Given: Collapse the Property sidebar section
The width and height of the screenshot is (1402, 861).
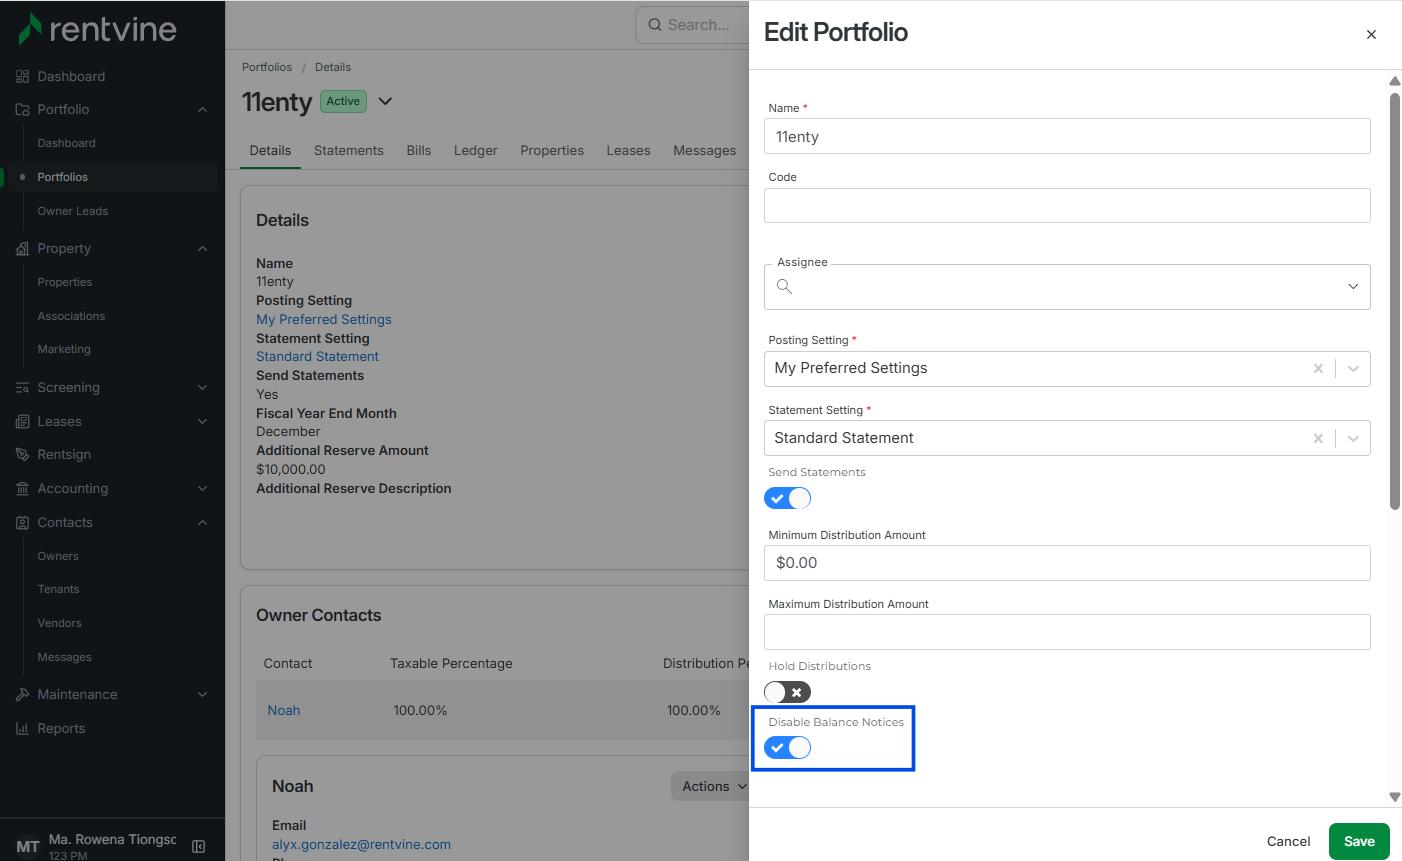Looking at the screenshot, I should [202, 248].
